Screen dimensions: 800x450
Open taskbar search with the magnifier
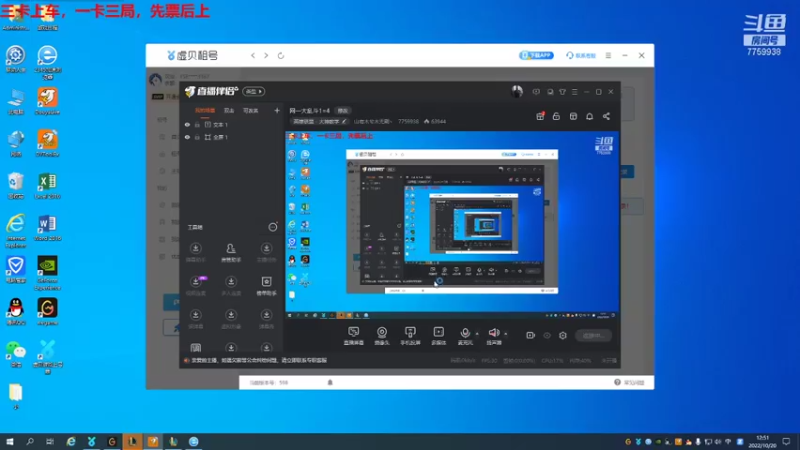pos(30,441)
